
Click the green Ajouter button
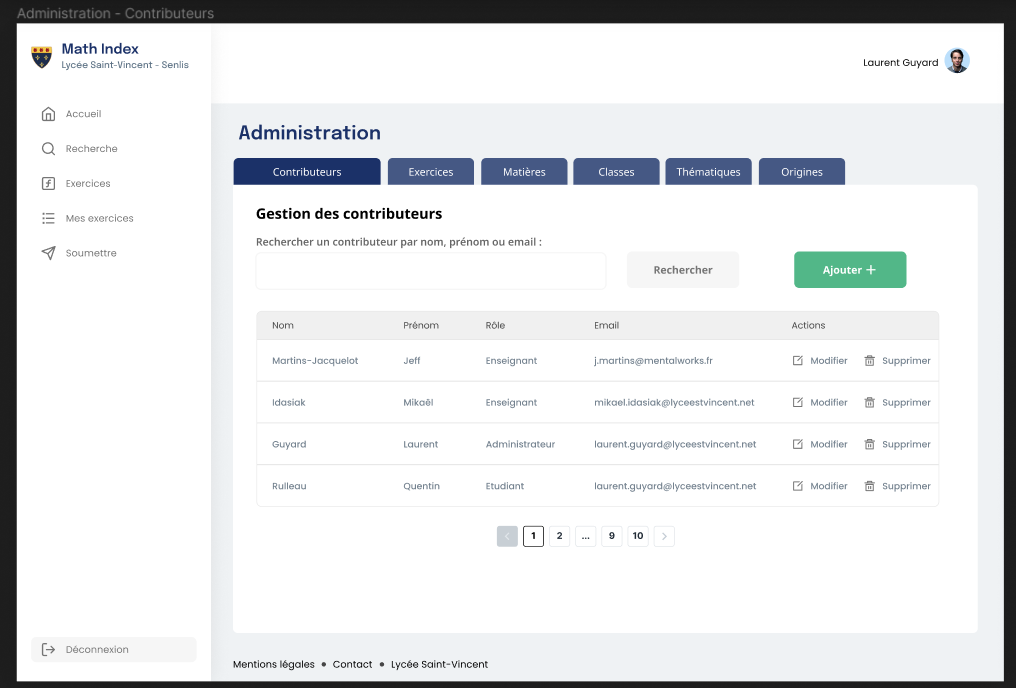(850, 270)
